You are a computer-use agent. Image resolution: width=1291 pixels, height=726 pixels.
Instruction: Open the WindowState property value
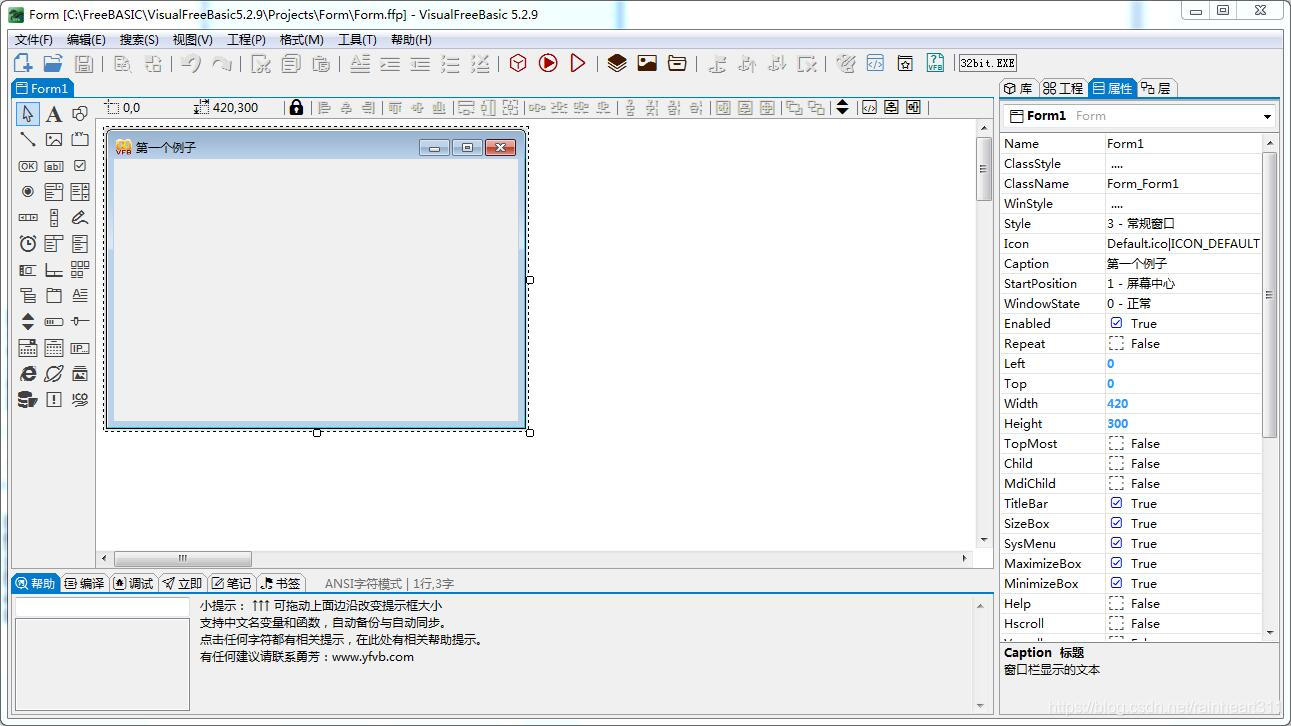pyautogui.click(x=1183, y=303)
